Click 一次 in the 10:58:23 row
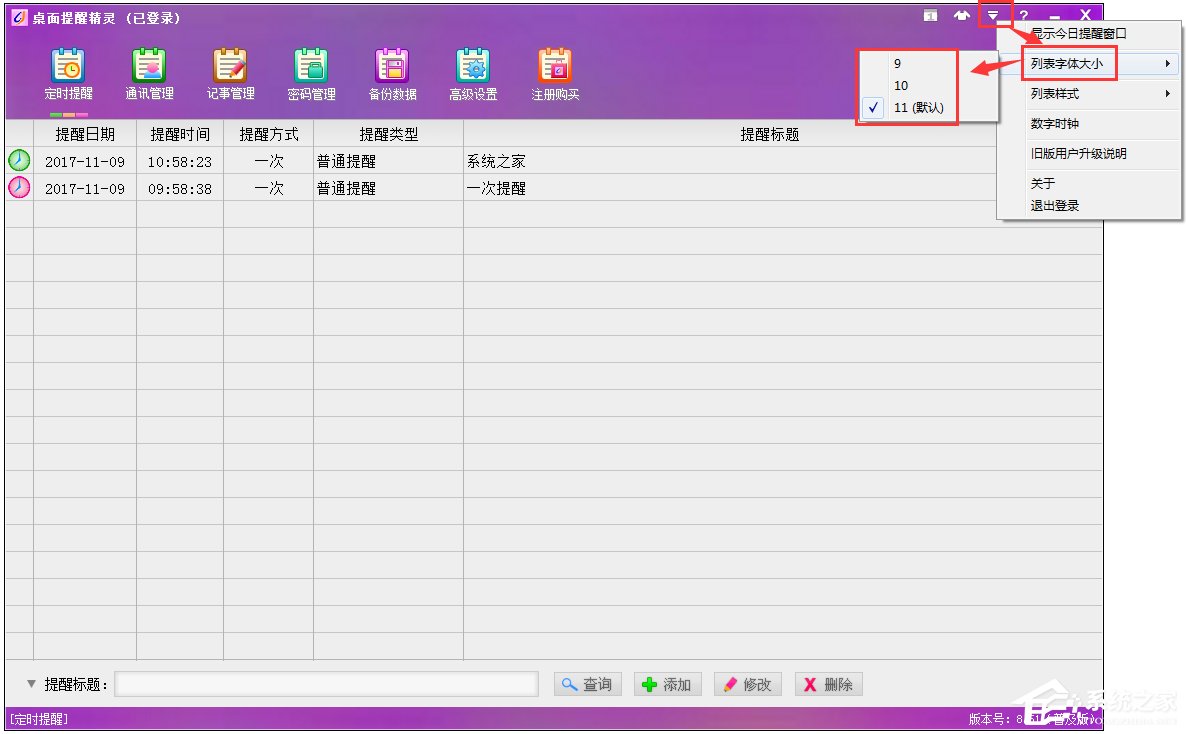1186x734 pixels. point(269,161)
